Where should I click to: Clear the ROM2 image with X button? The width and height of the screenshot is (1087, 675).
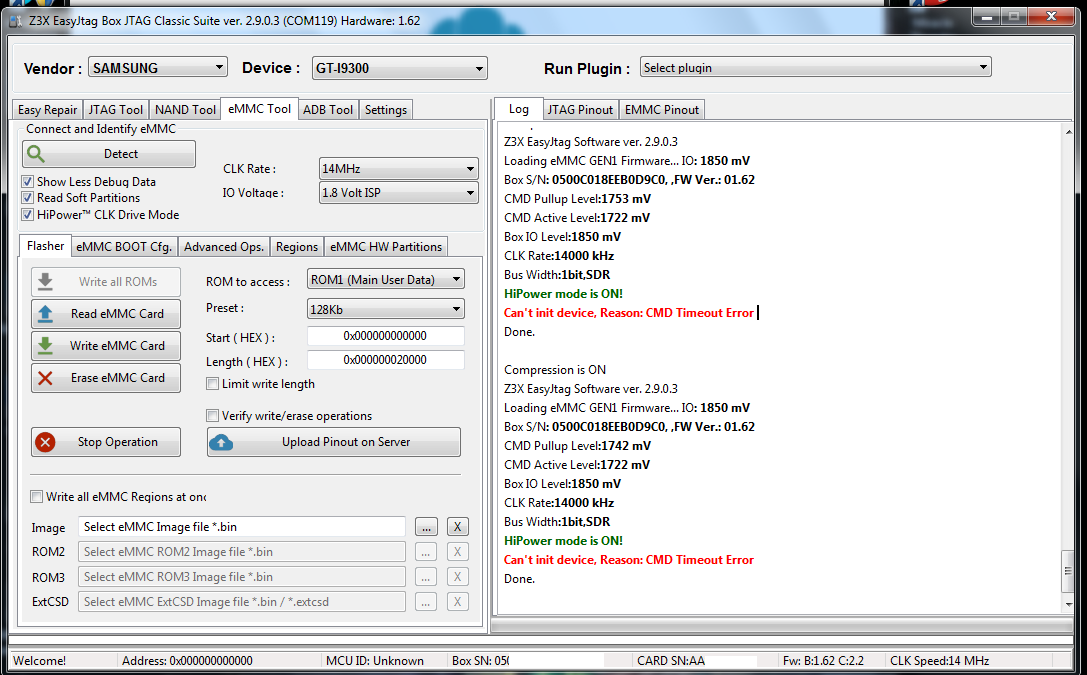click(x=458, y=552)
